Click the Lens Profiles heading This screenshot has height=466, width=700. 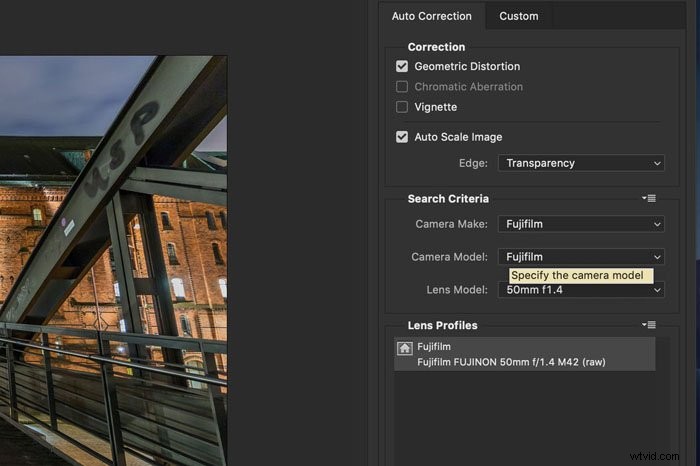click(x=442, y=325)
